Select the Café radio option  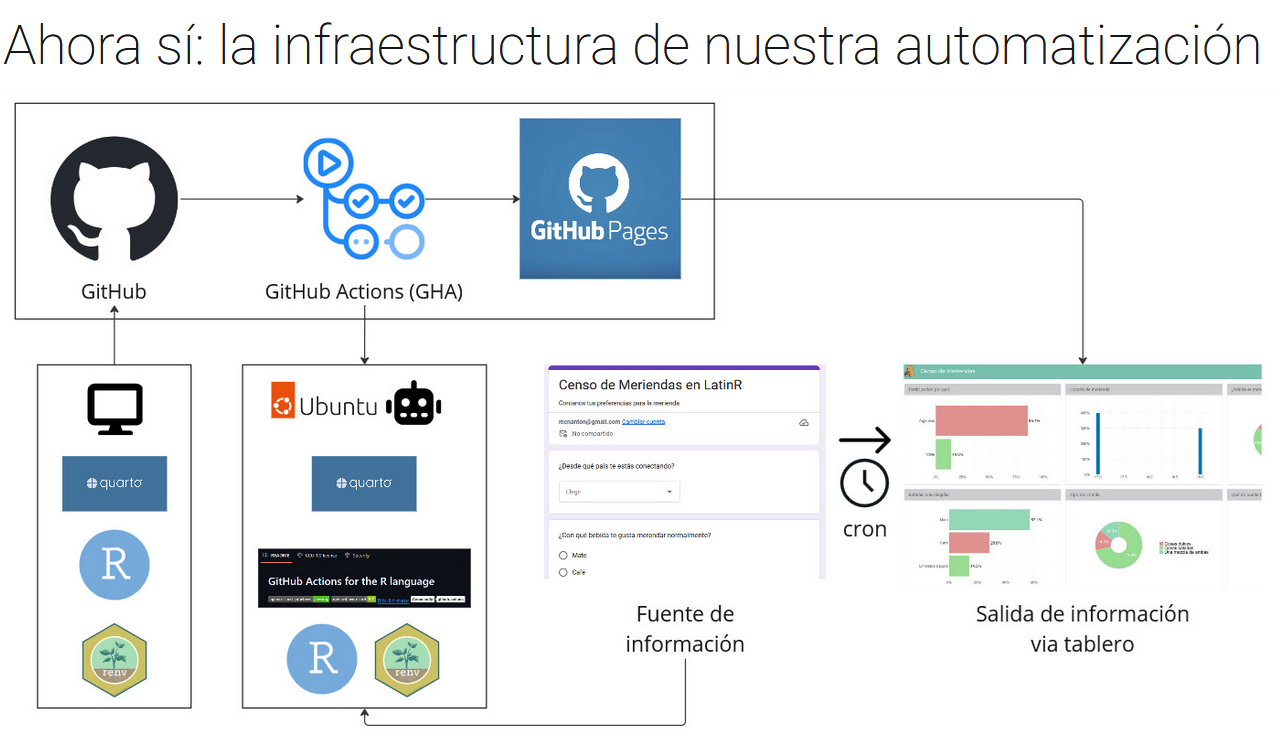click(x=564, y=572)
